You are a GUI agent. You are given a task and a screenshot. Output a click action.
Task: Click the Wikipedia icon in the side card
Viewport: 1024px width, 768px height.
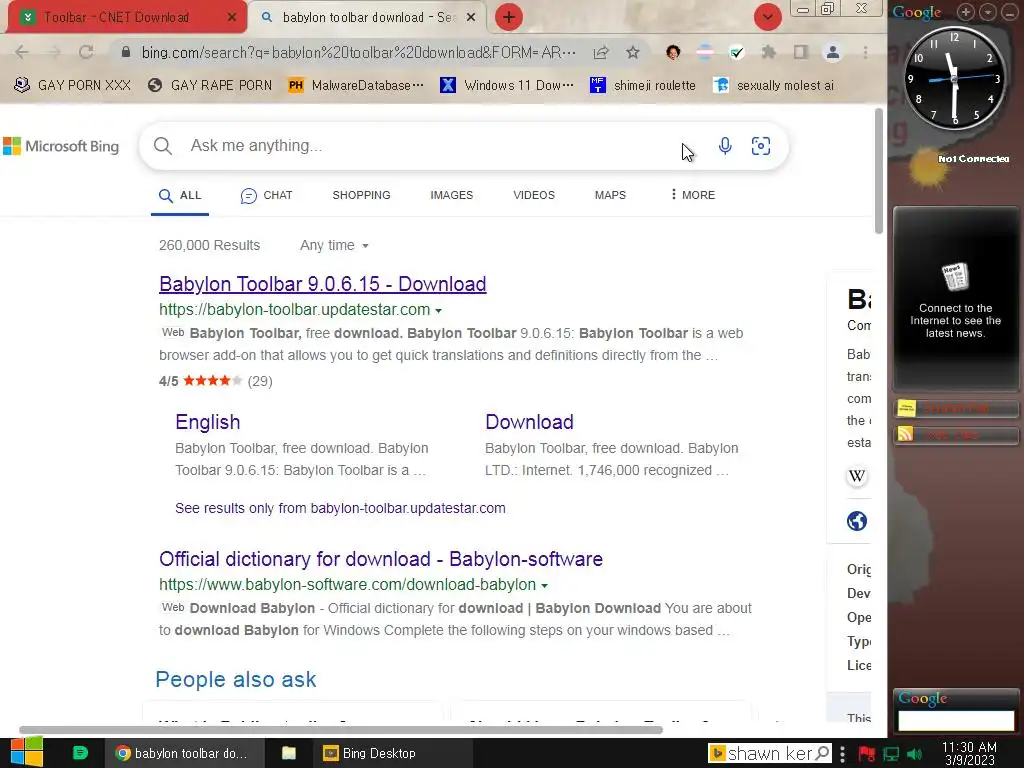pyautogui.click(x=857, y=476)
